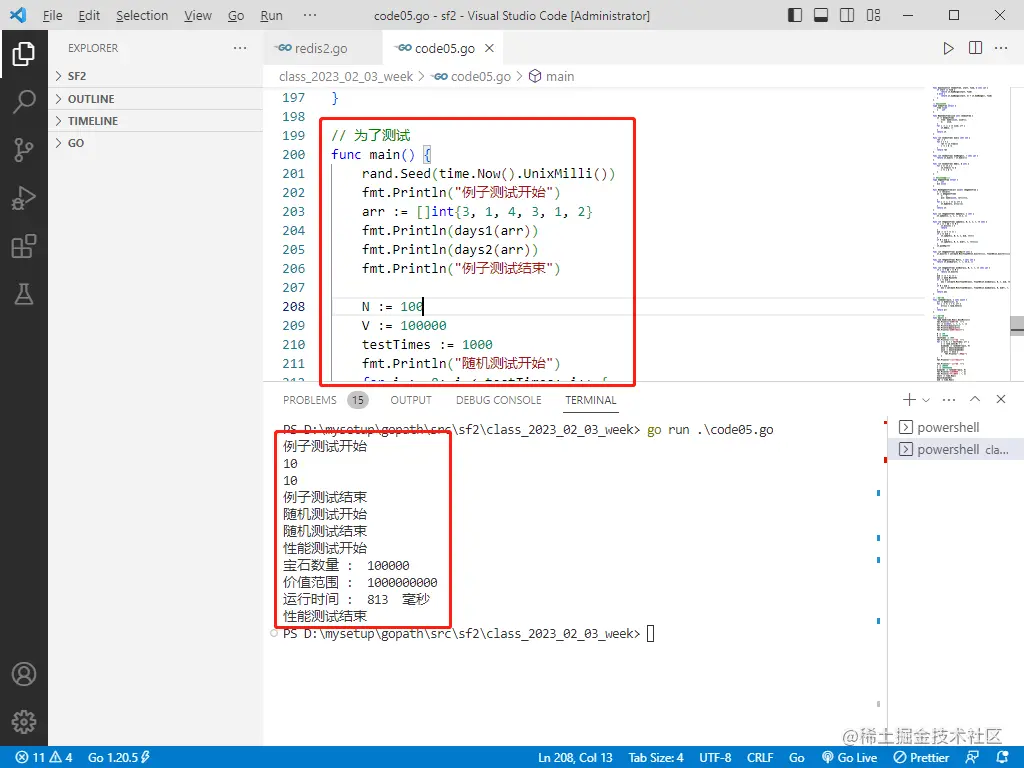Open the Selection menu
The height and width of the screenshot is (768, 1024).
coord(142,15)
